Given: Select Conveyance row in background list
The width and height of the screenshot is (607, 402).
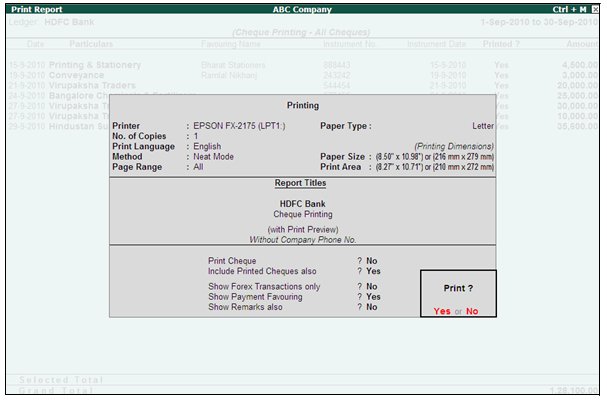Looking at the screenshot, I should point(303,75).
